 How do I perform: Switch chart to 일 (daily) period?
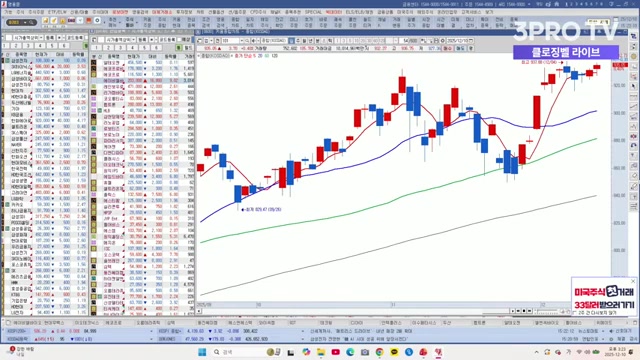[291, 41]
